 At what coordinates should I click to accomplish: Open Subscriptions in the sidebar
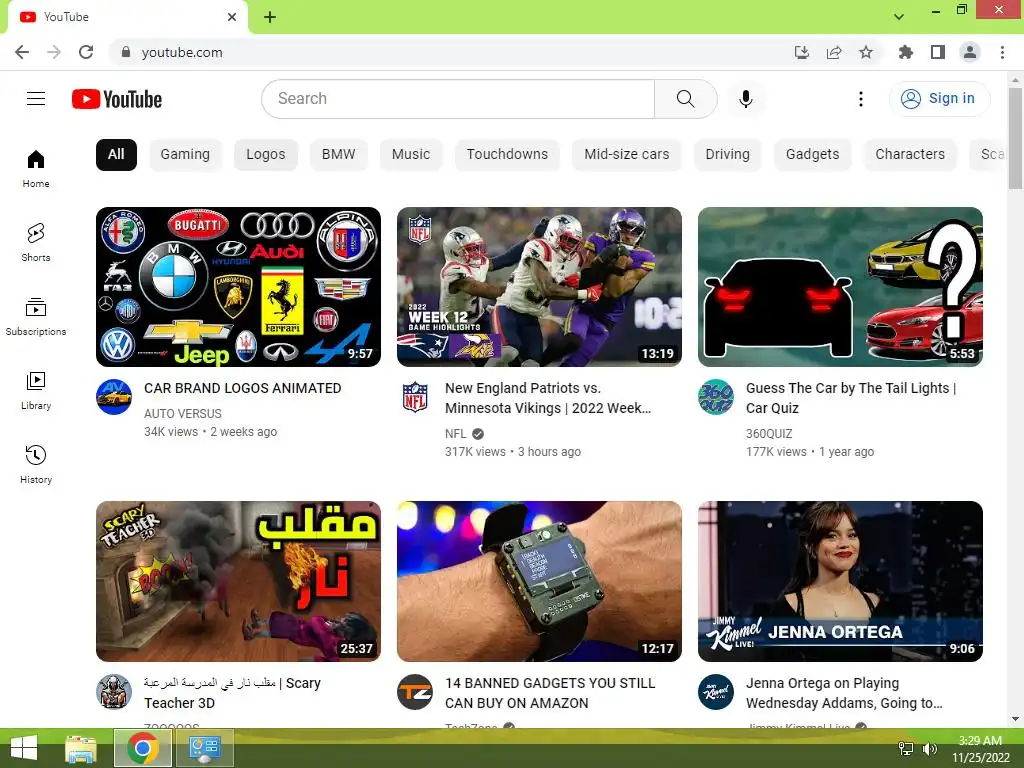point(36,317)
